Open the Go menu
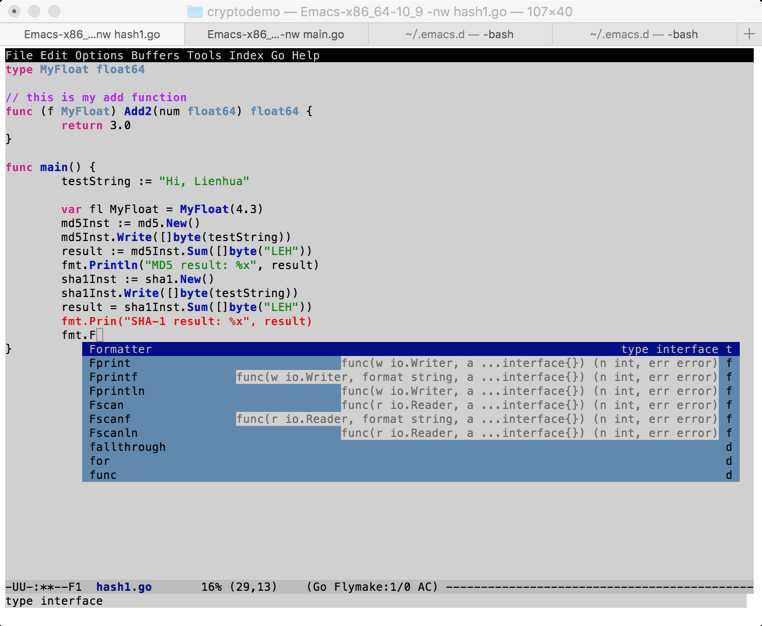 click(x=277, y=55)
